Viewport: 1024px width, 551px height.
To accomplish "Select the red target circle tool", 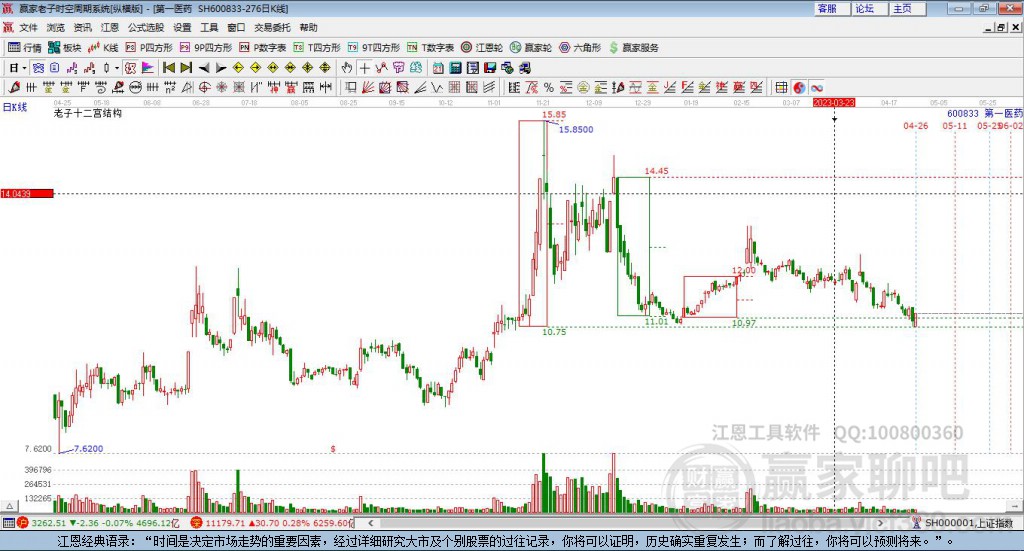I will pos(204,87).
